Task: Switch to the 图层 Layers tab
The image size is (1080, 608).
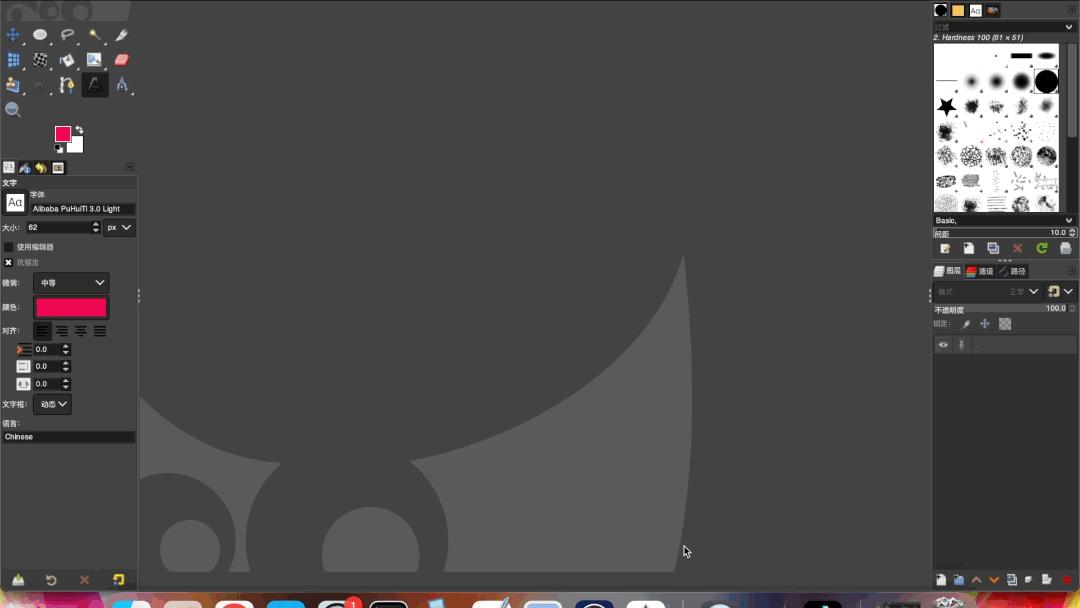Action: 948,271
